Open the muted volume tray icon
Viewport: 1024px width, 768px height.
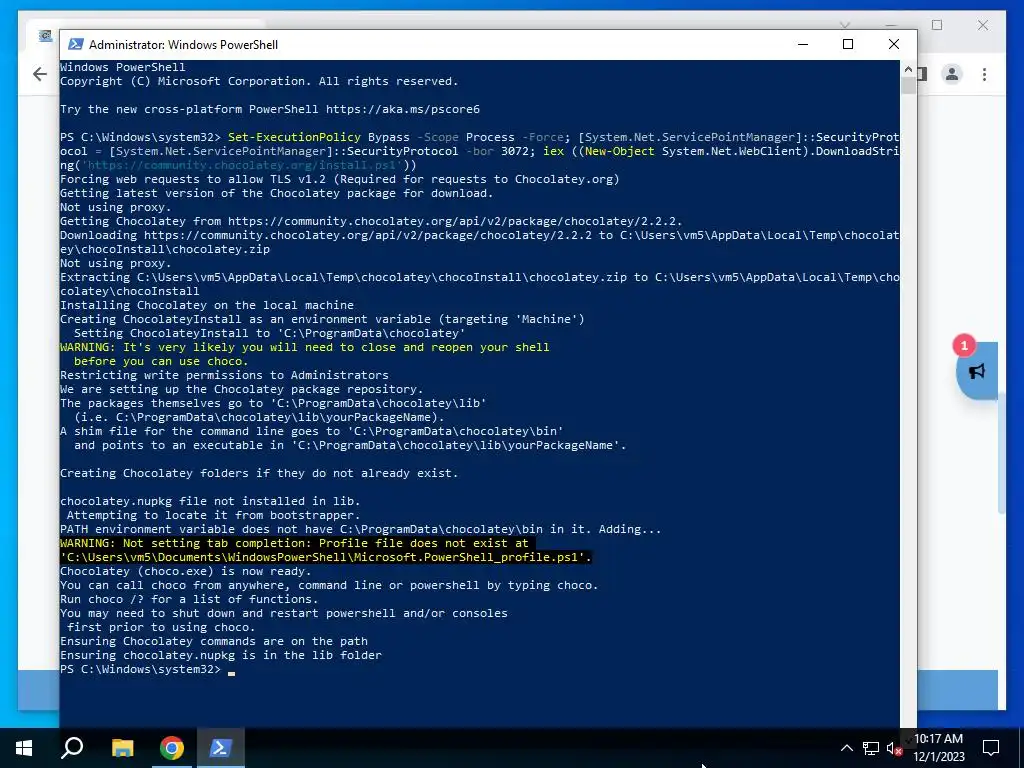893,748
